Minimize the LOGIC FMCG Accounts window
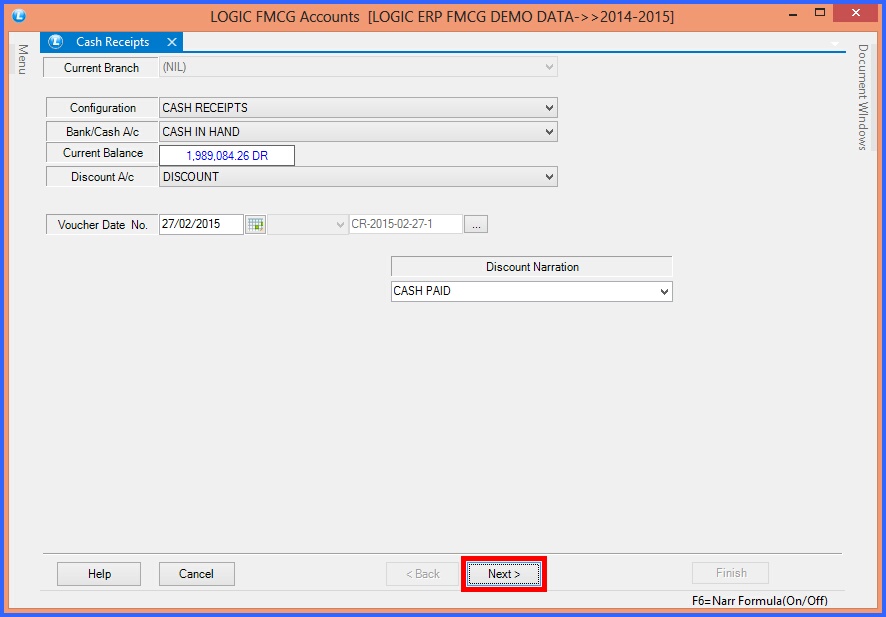The height and width of the screenshot is (617, 886). 793,14
